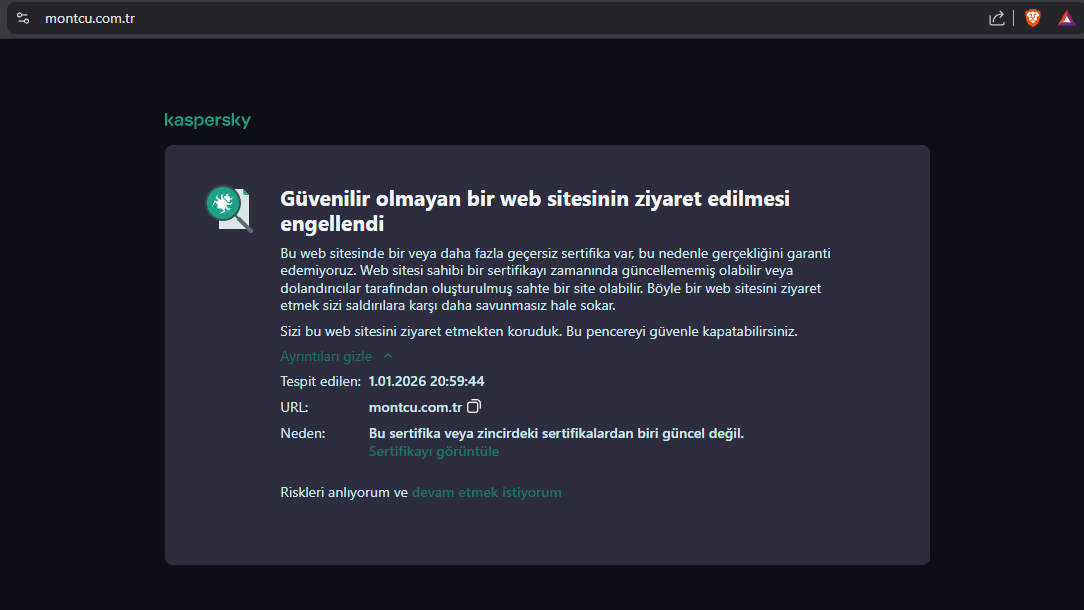Open Brave Shields lion icon
1084x610 pixels.
click(1033, 19)
